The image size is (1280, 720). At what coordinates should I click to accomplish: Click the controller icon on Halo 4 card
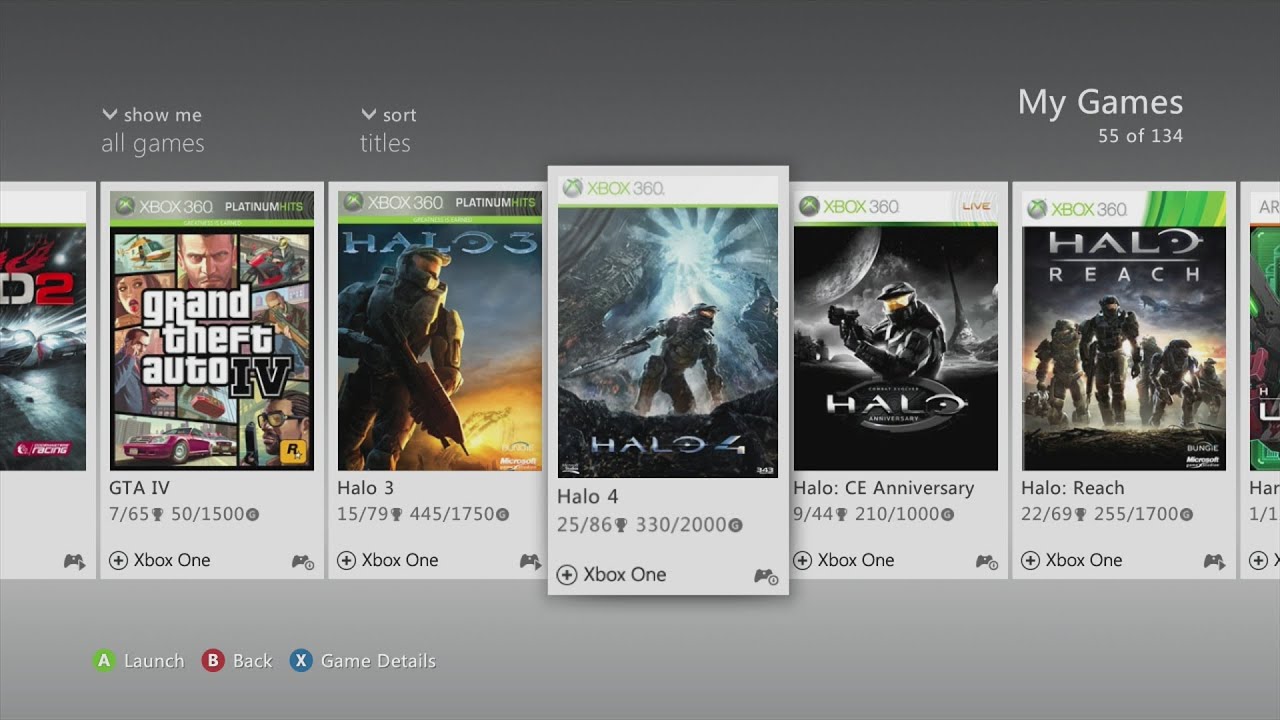click(767, 577)
